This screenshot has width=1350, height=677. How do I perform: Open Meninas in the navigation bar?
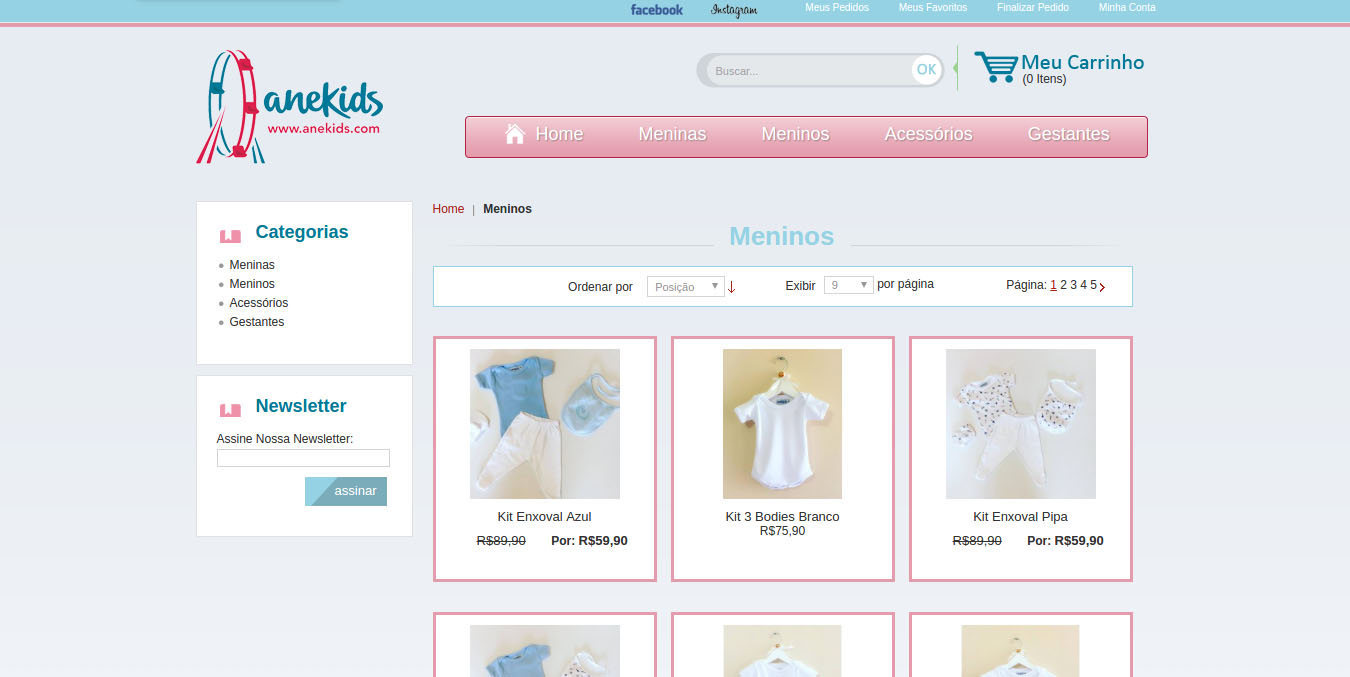[x=672, y=134]
